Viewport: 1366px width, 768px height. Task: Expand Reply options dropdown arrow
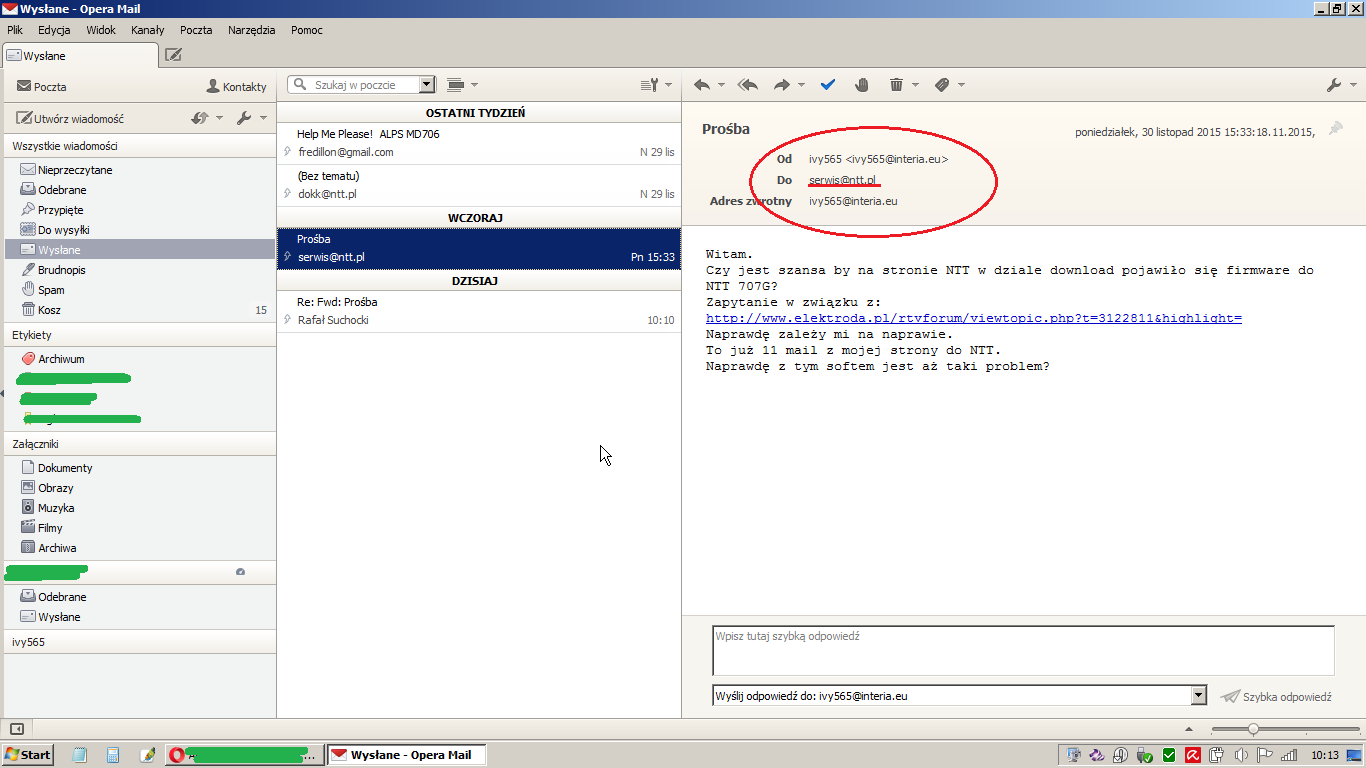click(x=720, y=85)
